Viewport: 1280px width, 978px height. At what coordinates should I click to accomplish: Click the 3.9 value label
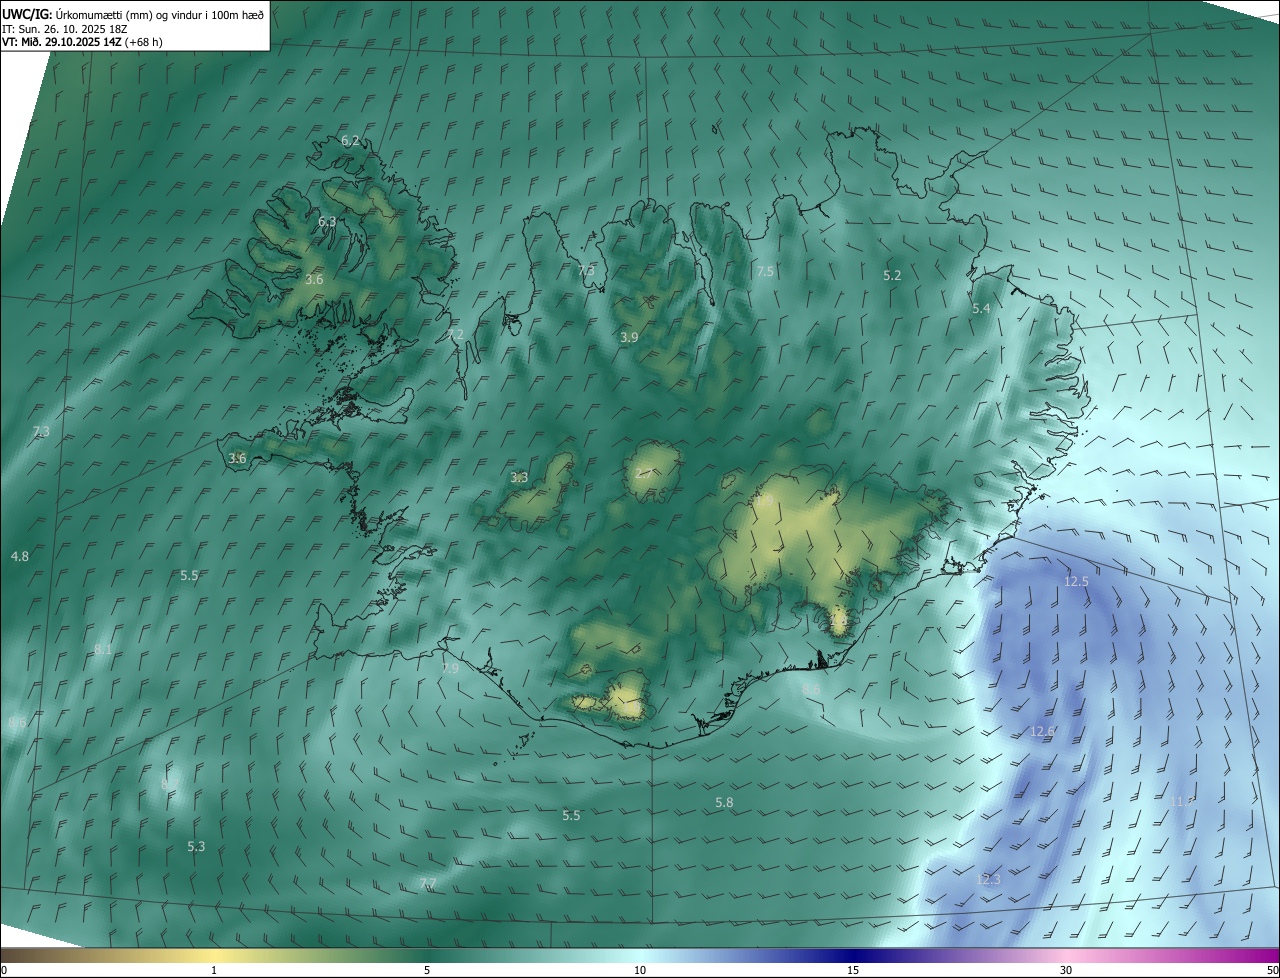pyautogui.click(x=629, y=338)
